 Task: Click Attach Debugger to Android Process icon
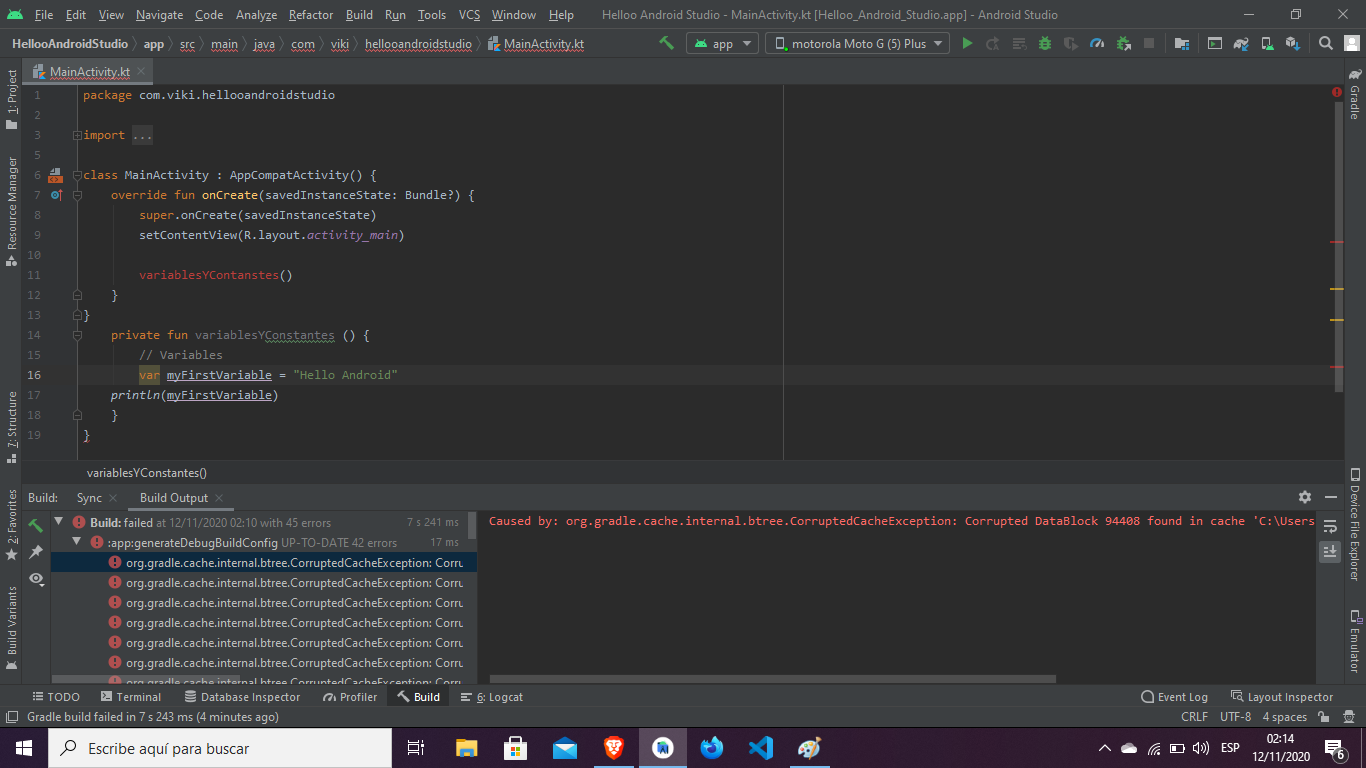coord(1123,43)
